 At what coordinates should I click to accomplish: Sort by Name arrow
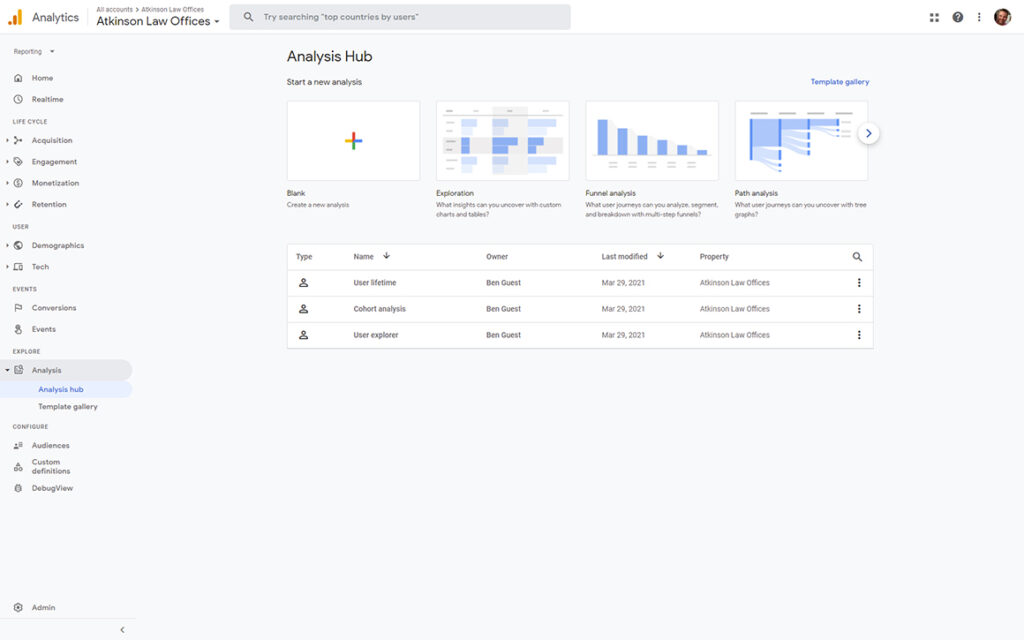(387, 256)
